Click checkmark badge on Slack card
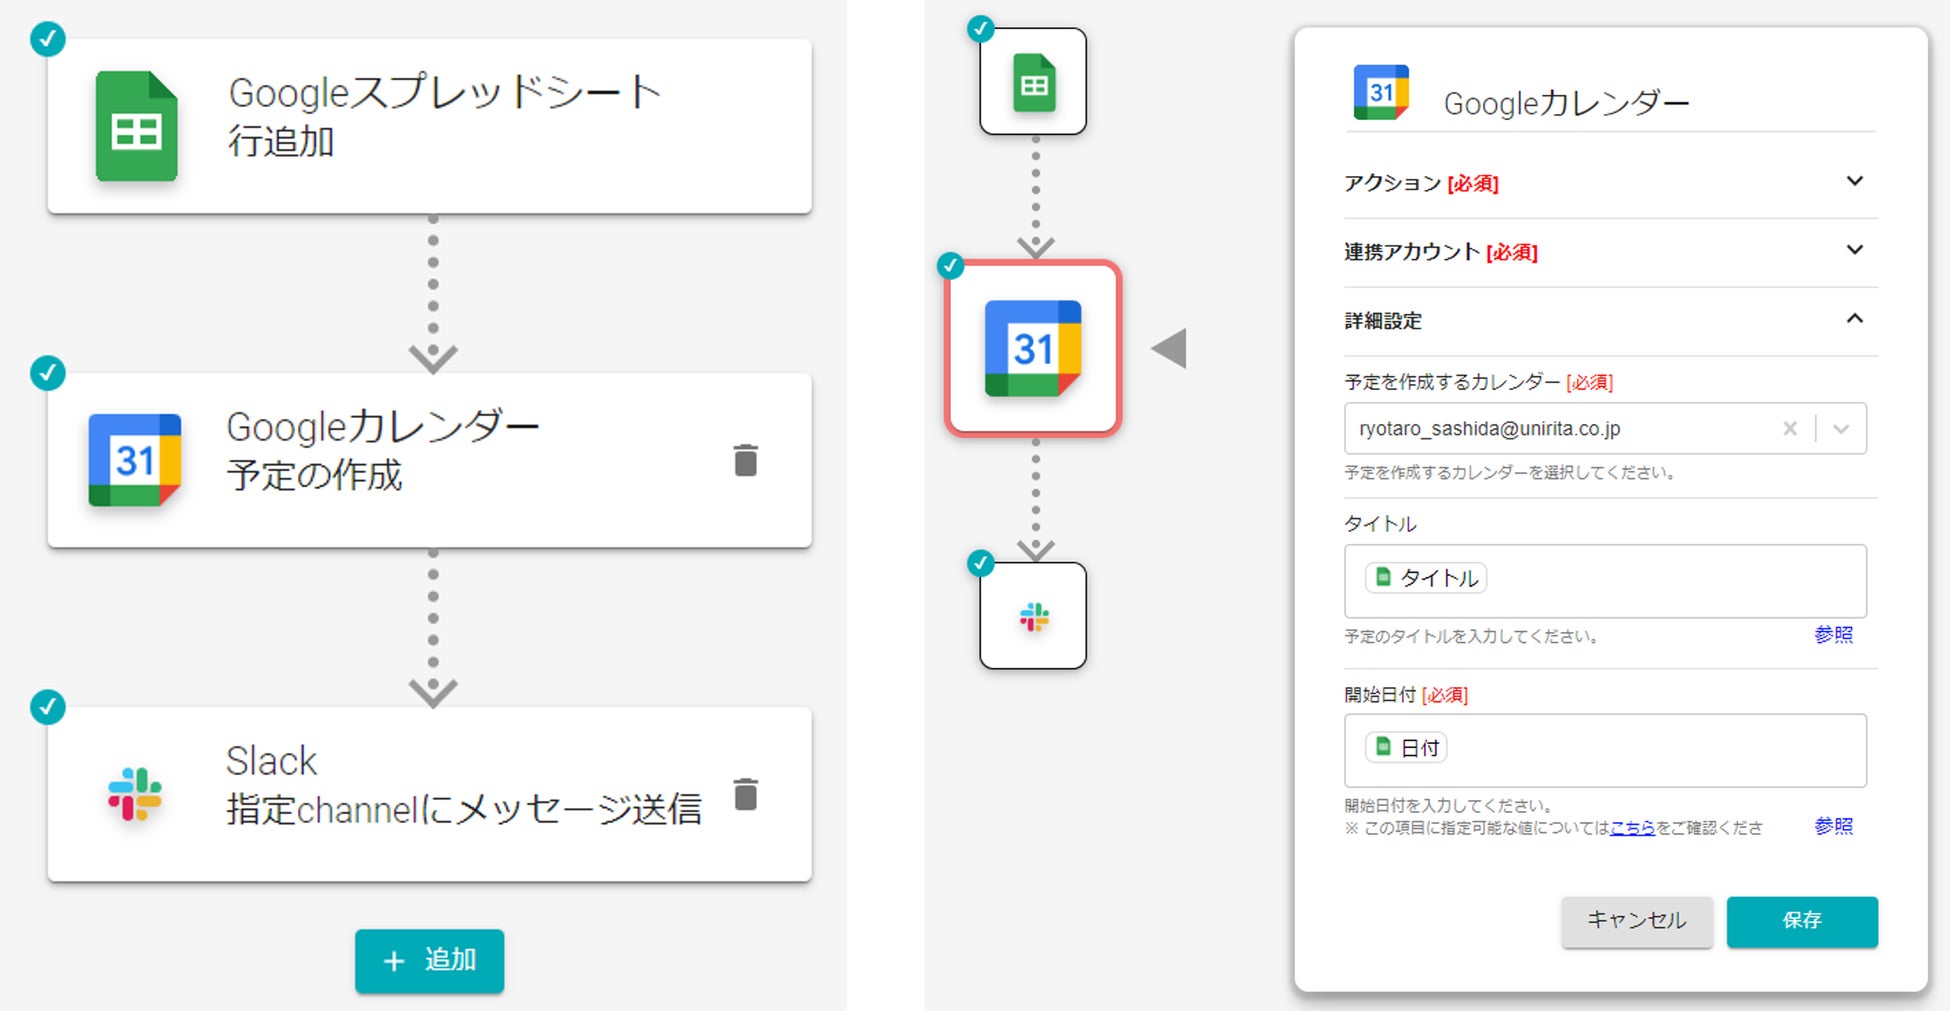Viewport: 1950px width, 1011px height. tap(48, 707)
